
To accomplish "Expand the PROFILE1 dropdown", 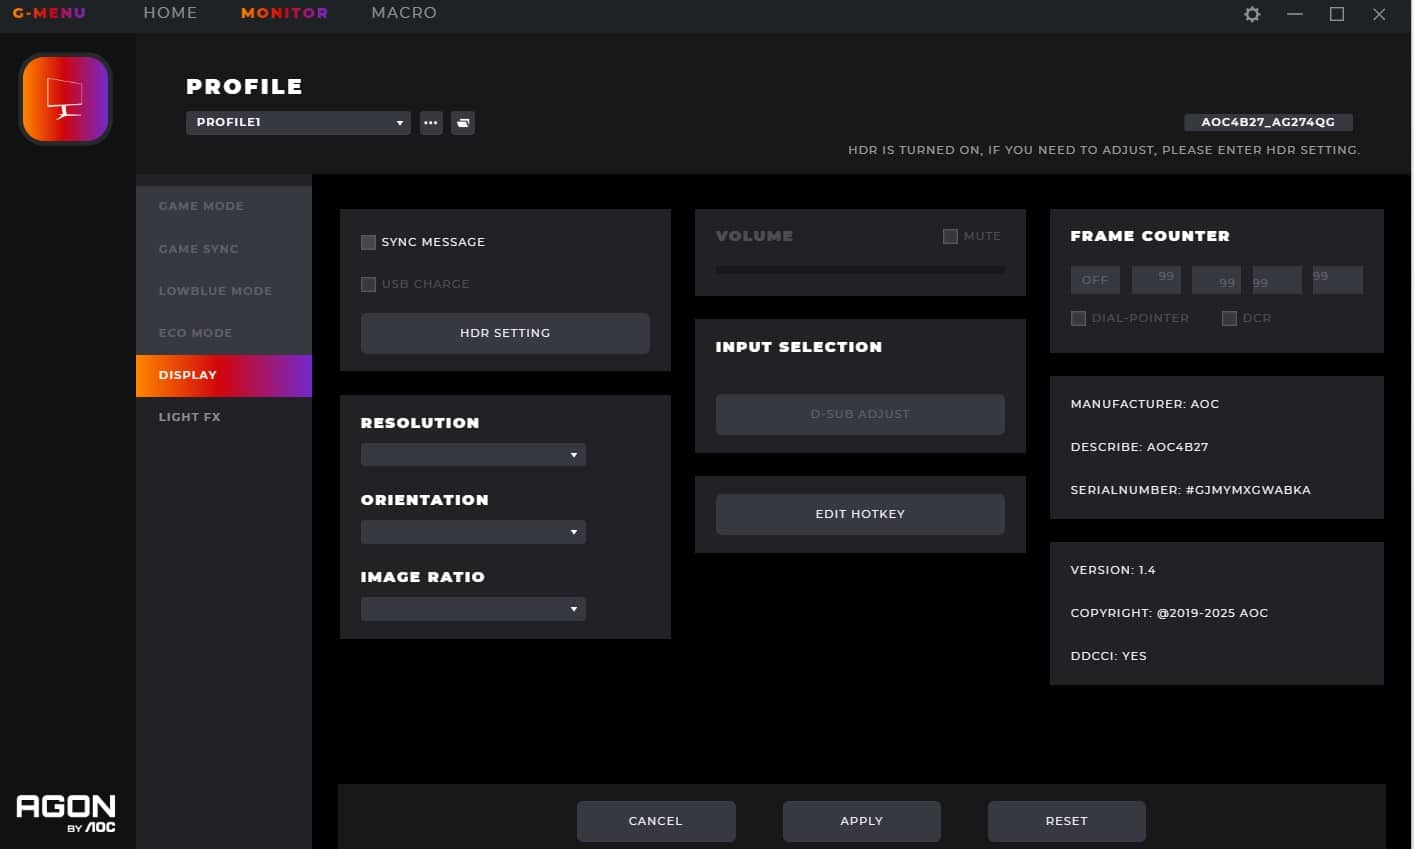I will point(298,123).
